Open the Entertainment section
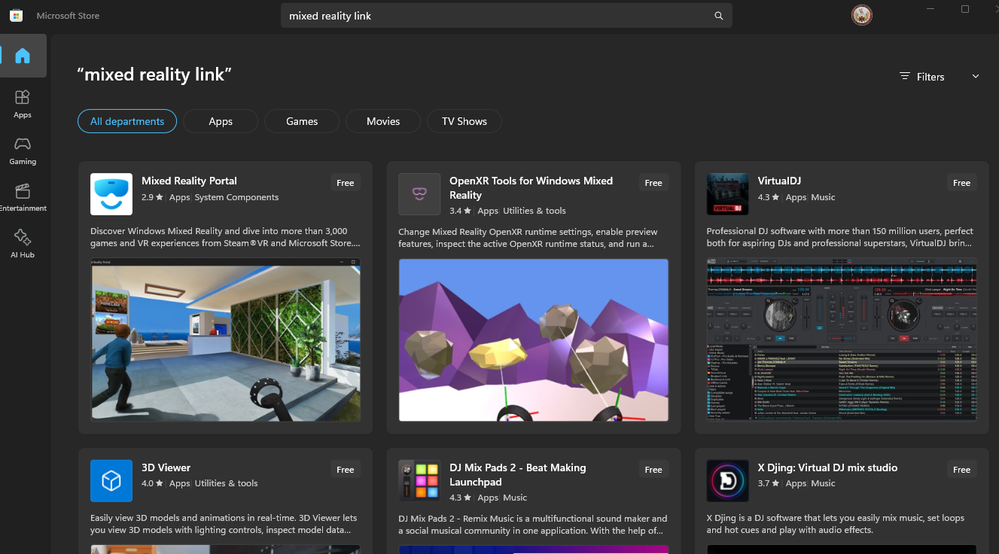The width and height of the screenshot is (999, 554). click(x=22, y=197)
